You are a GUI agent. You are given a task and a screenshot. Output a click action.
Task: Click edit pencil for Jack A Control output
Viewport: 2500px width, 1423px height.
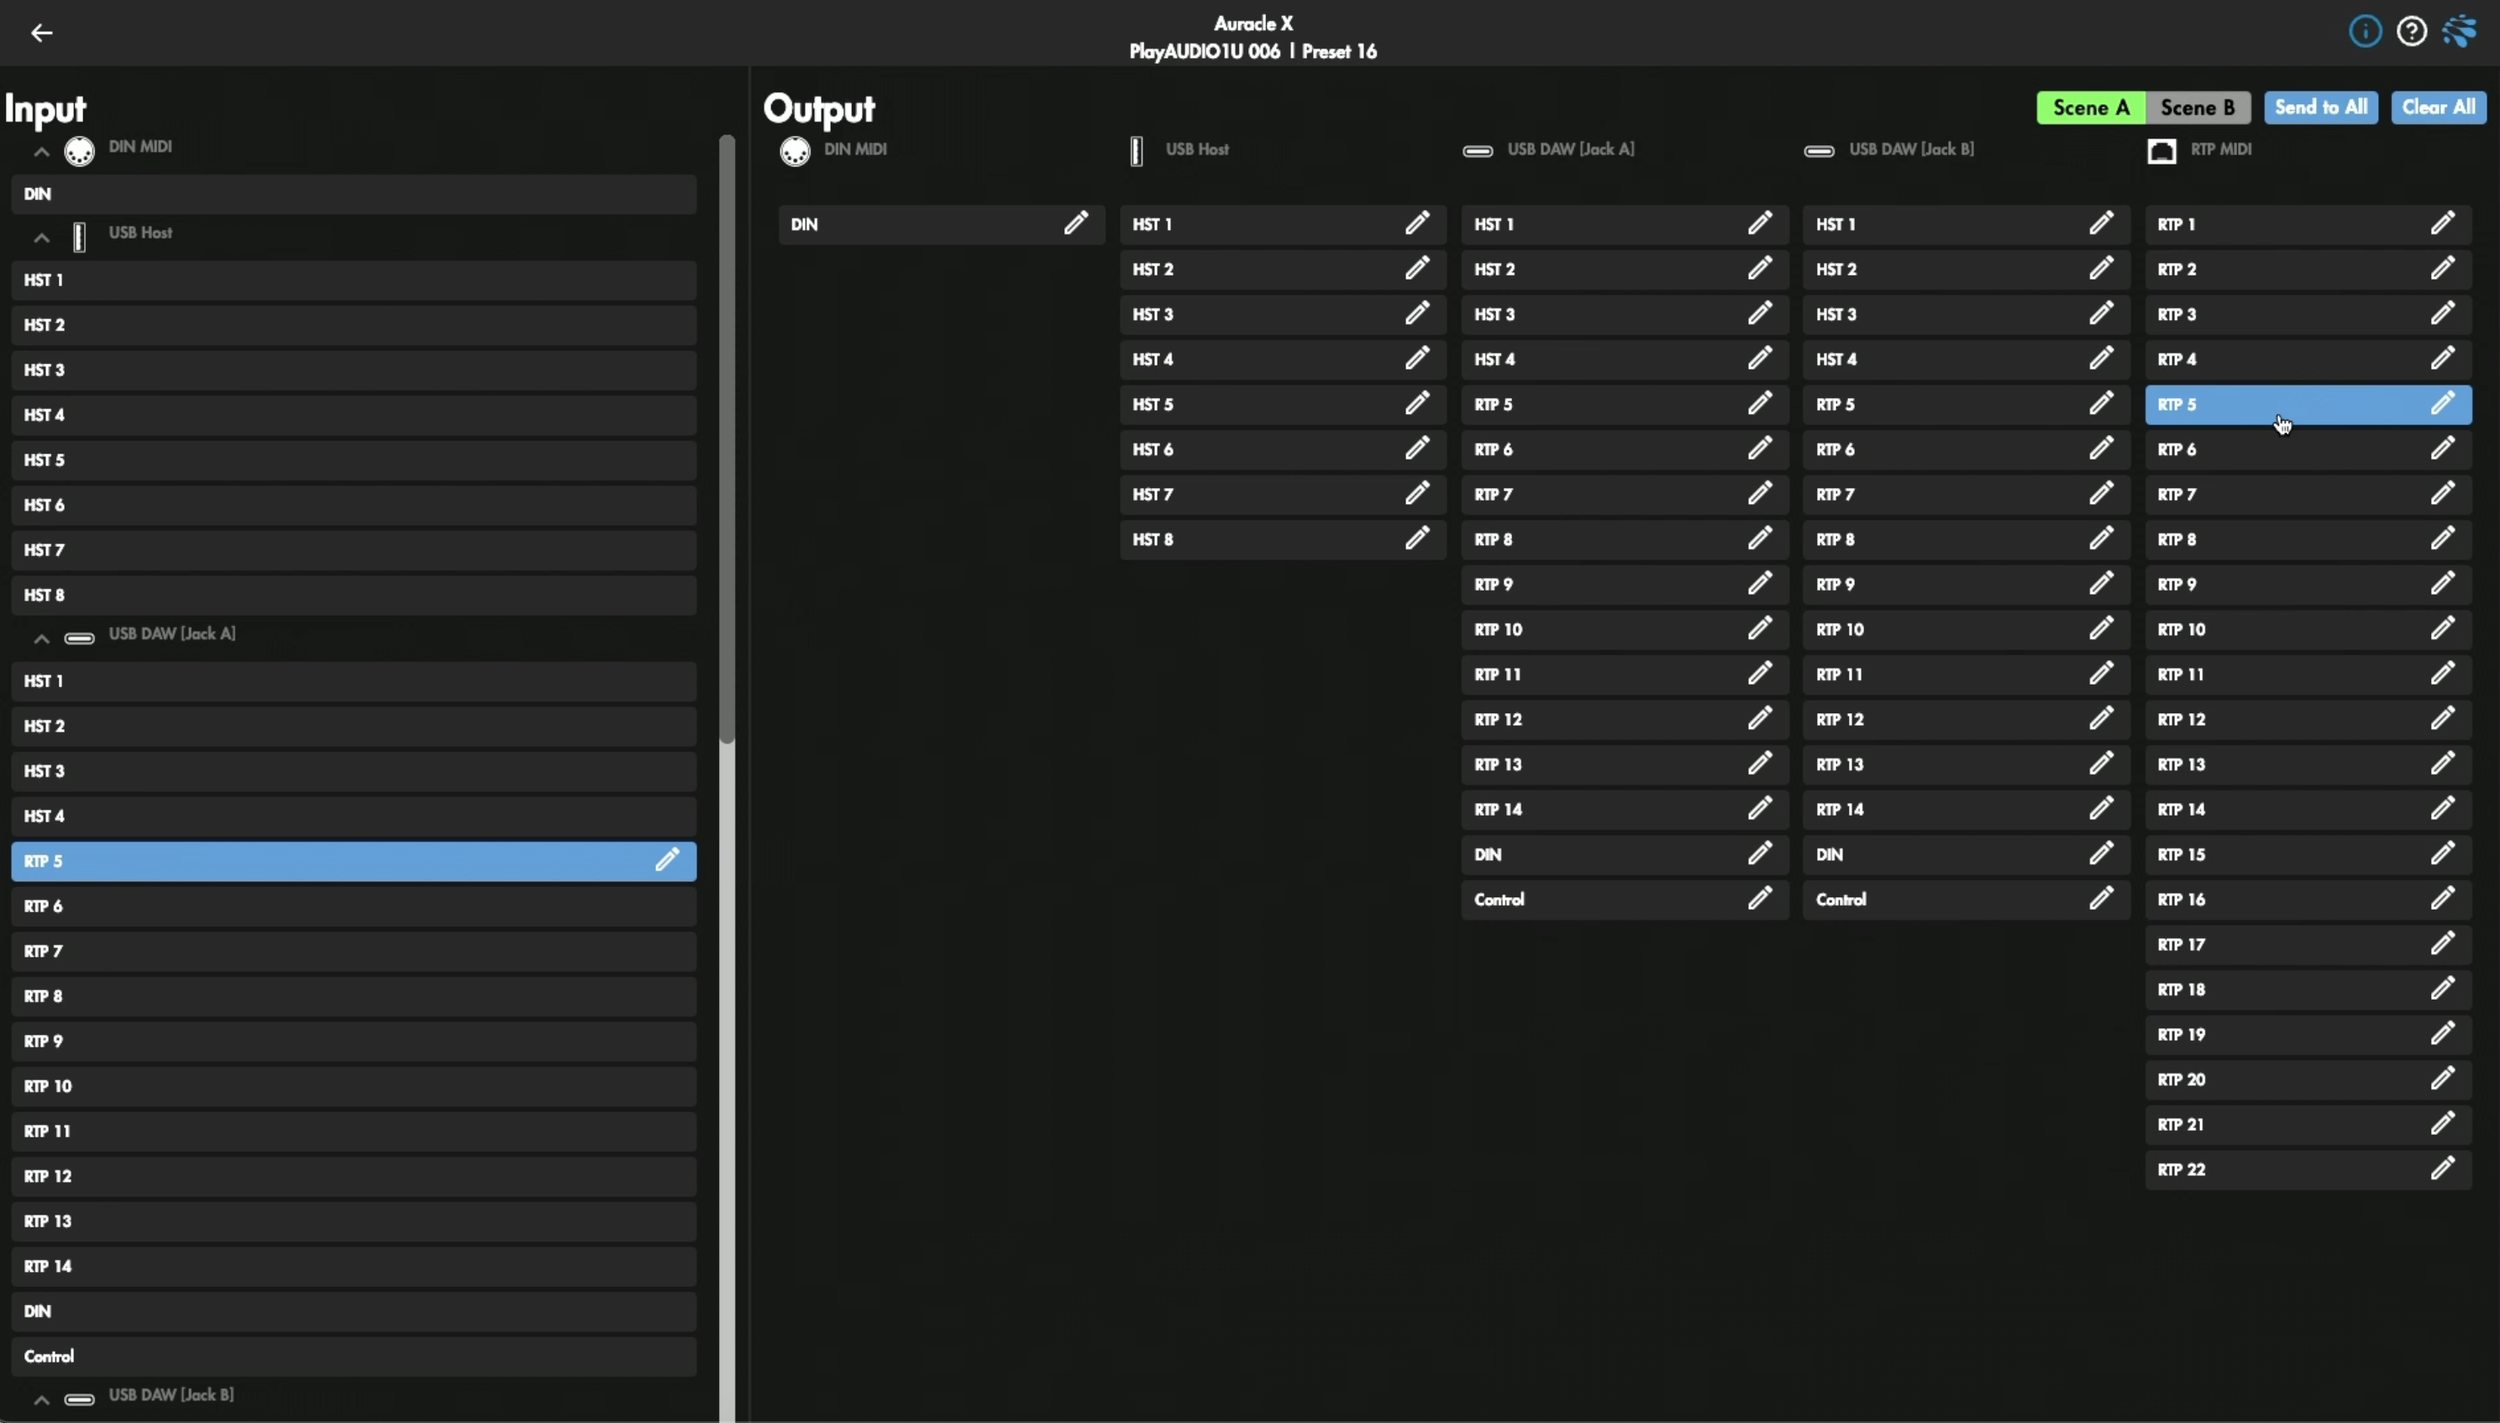[x=1759, y=899]
